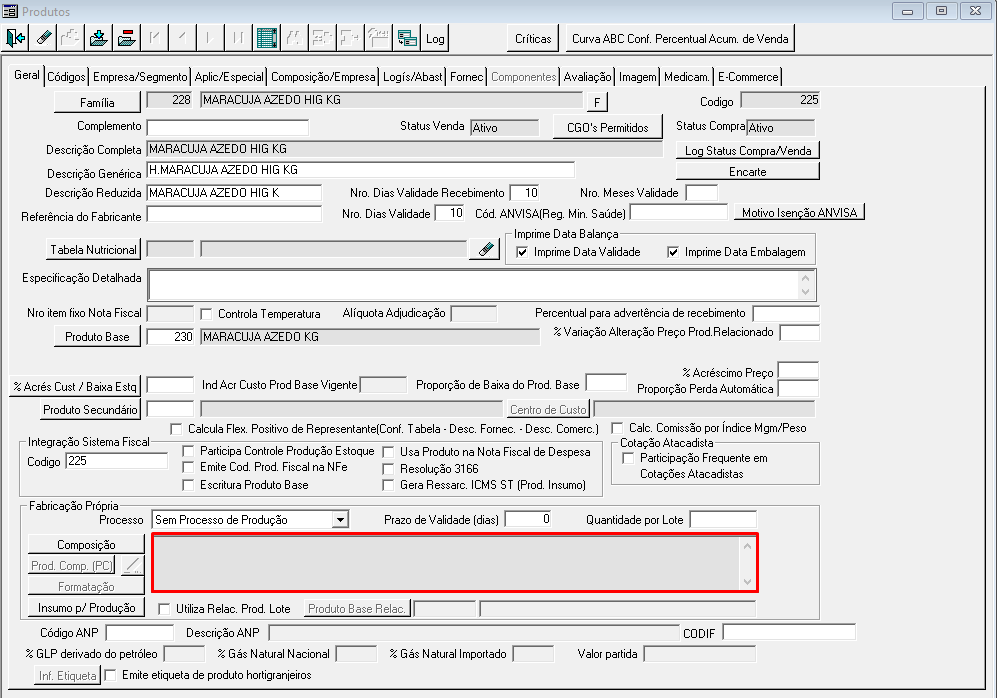Go to Logís/Abast tab

point(412,77)
